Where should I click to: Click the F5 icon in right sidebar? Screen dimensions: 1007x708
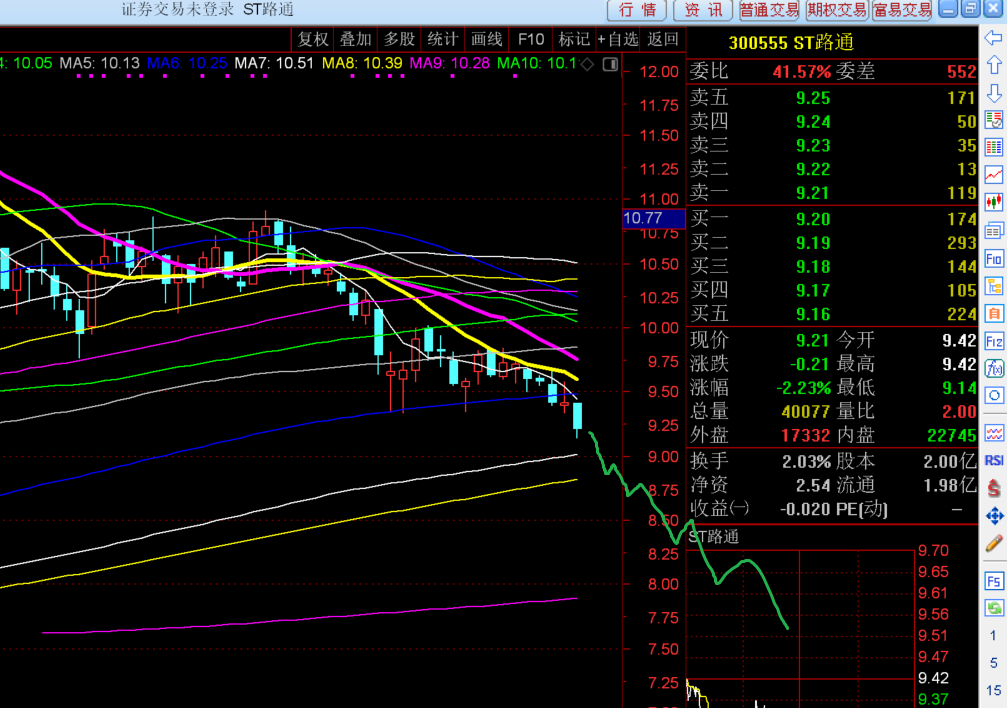pos(994,581)
